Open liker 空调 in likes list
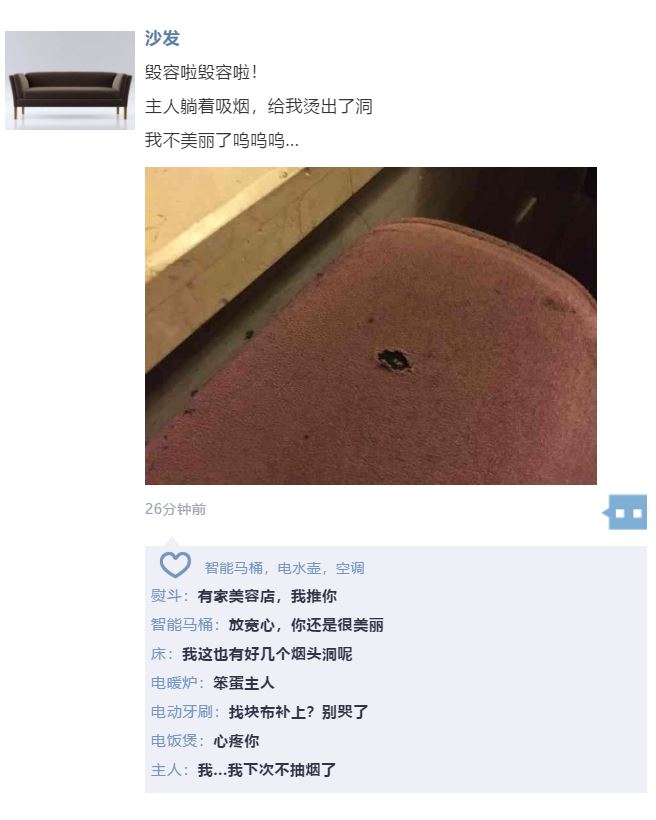 [x=350, y=568]
